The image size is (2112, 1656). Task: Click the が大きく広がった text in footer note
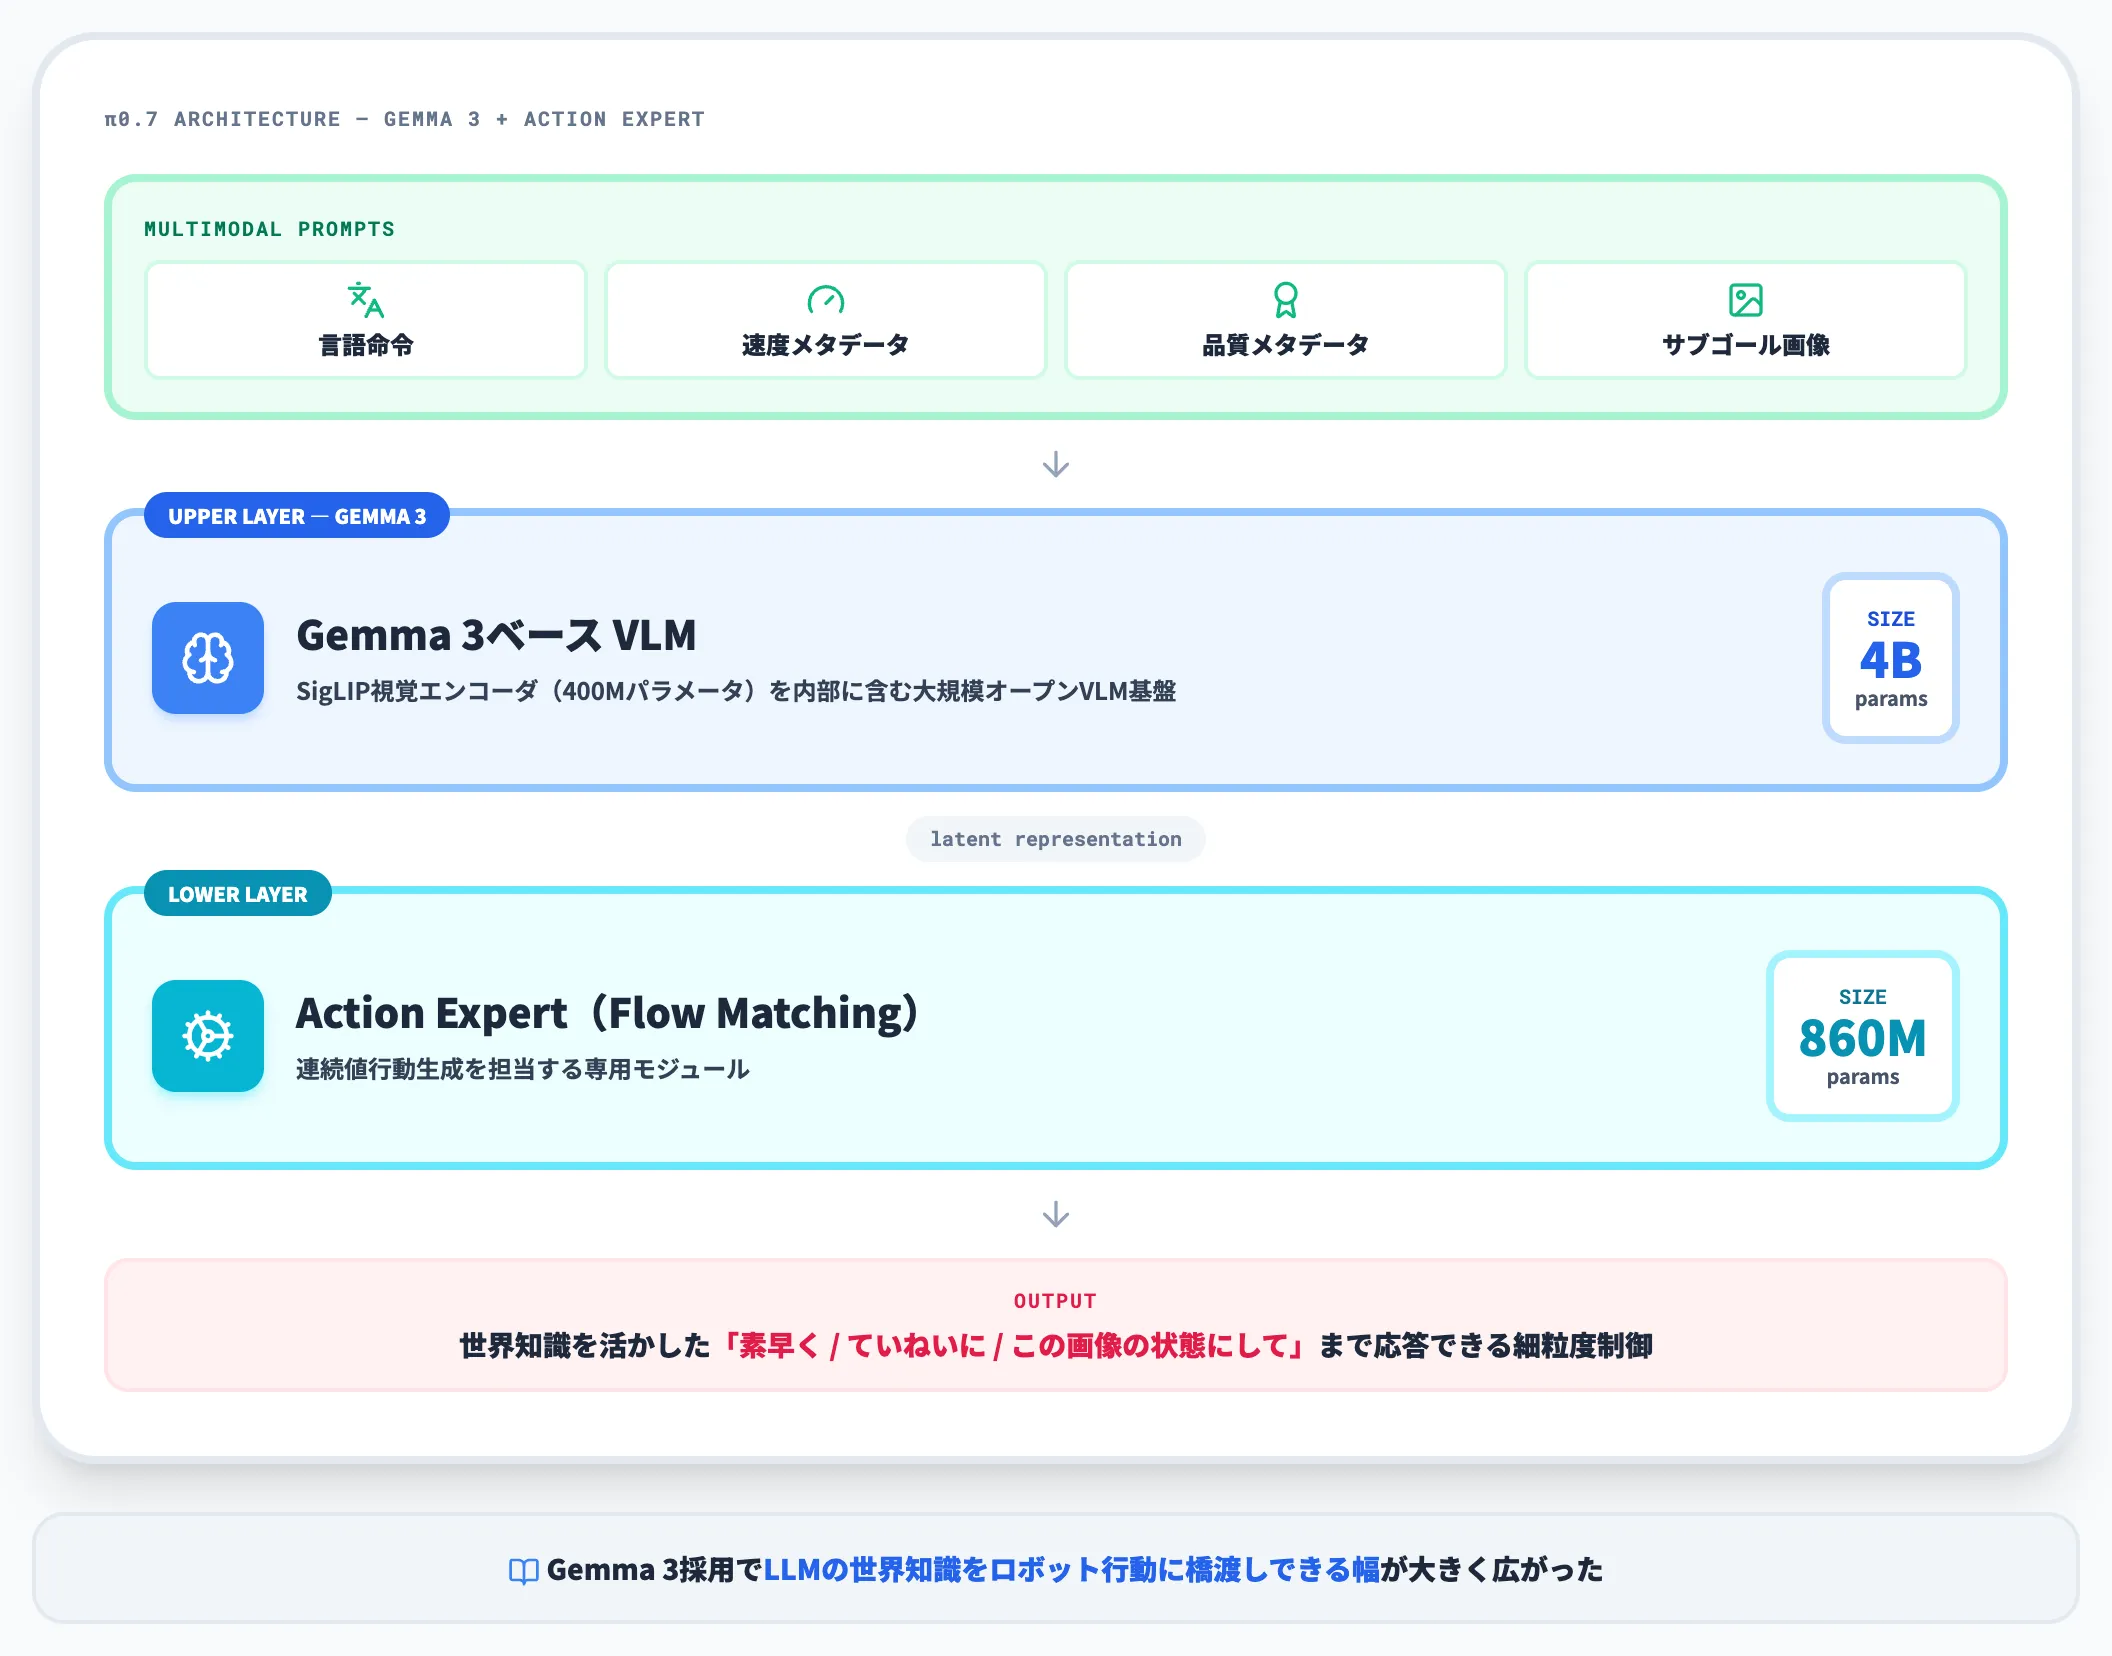pos(1492,1570)
